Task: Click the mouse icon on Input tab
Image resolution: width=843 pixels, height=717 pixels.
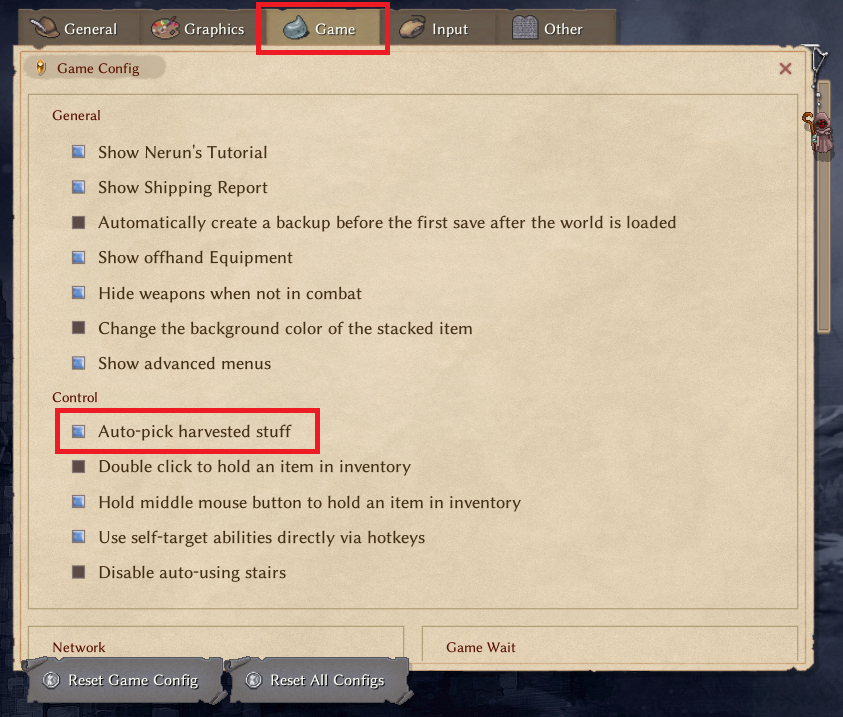Action: pos(412,28)
